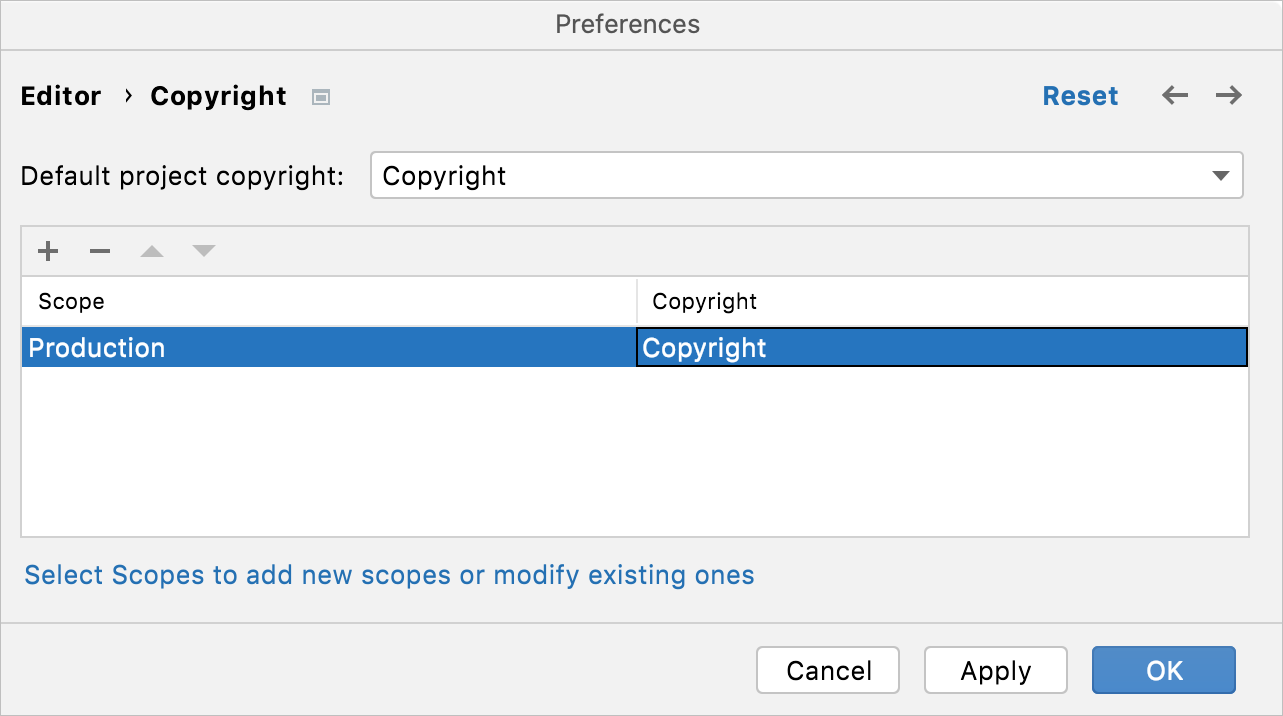Remove the selected Production scope
Image resolution: width=1283 pixels, height=716 pixels.
99,251
